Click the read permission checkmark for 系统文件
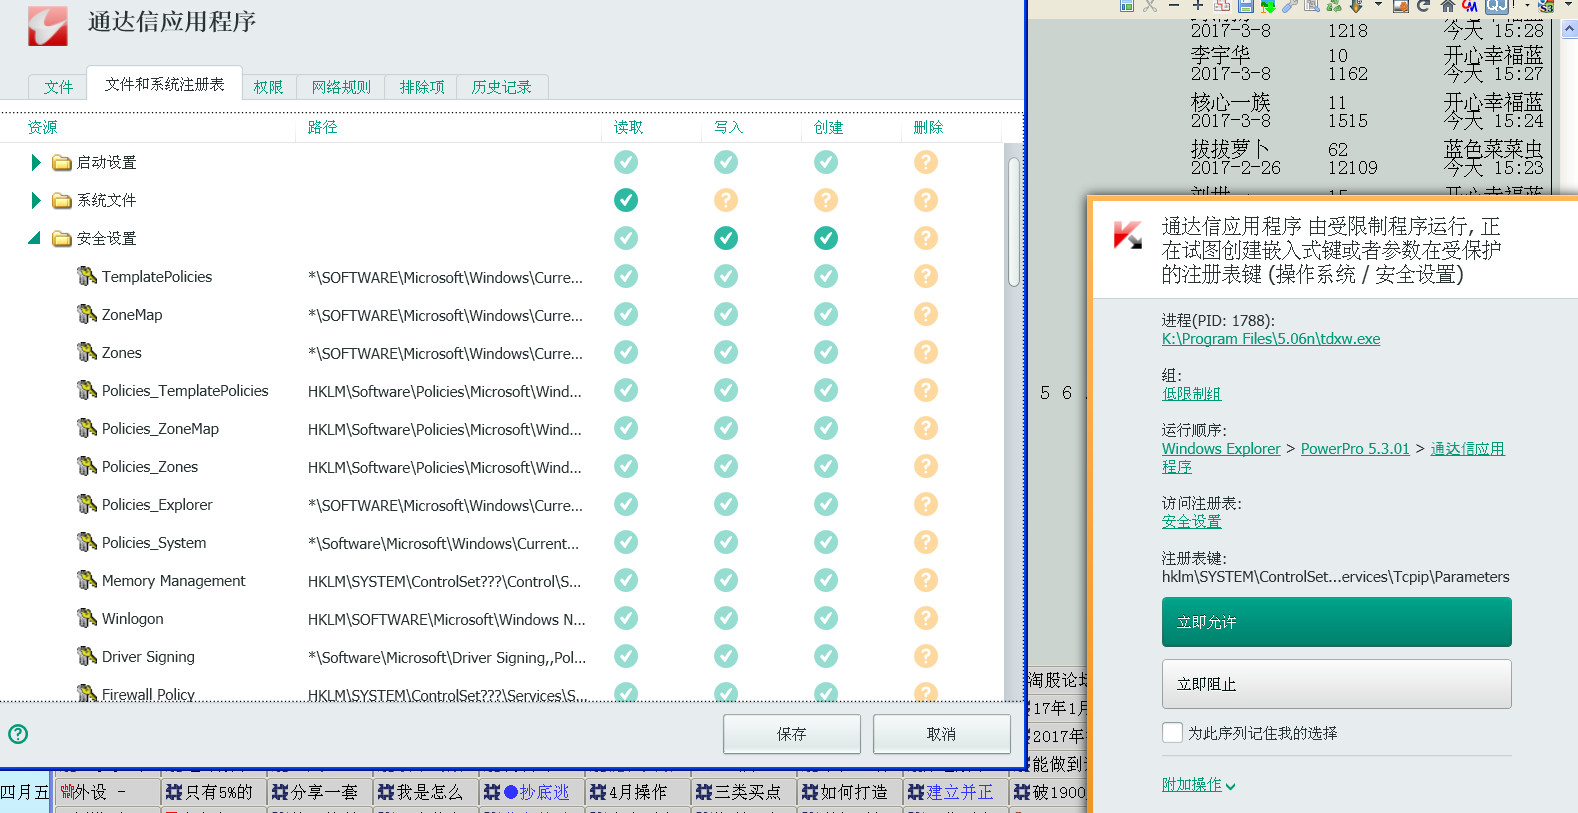The width and height of the screenshot is (1578, 813). pyautogui.click(x=626, y=200)
